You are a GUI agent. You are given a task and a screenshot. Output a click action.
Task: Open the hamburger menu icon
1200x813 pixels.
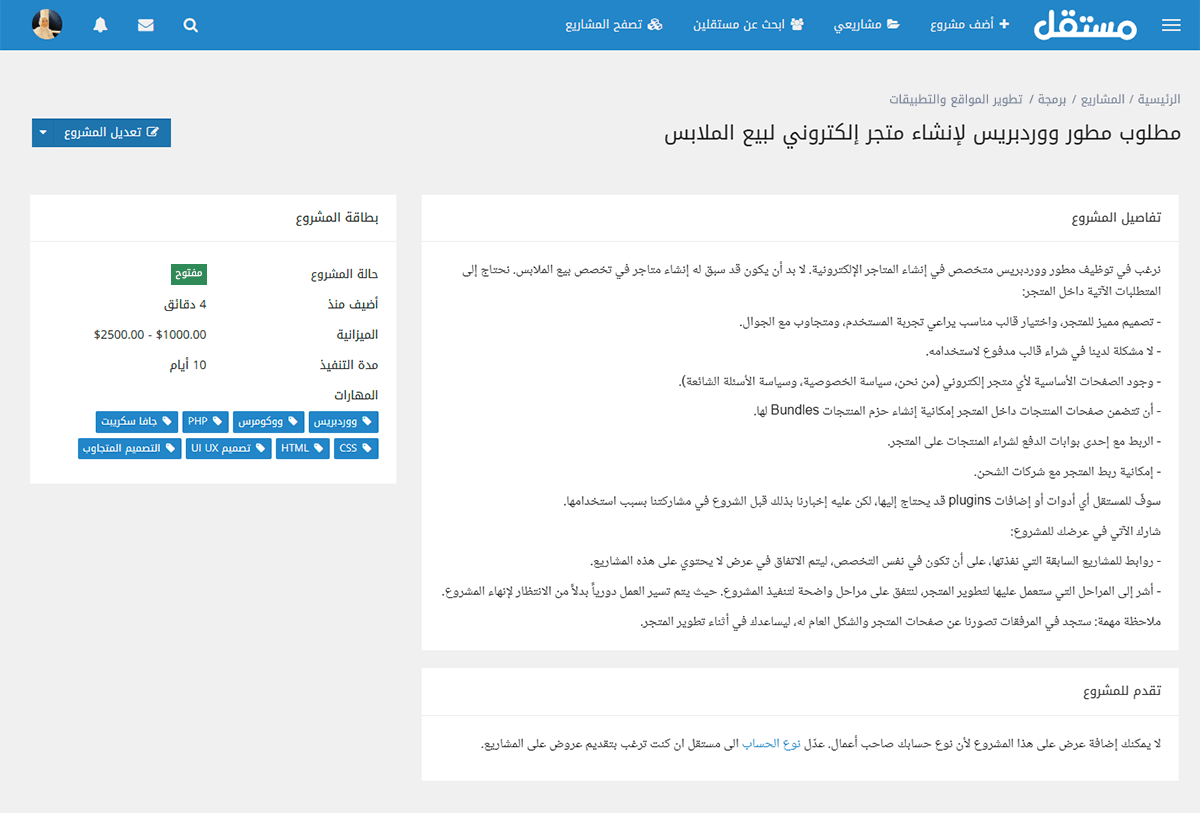point(1171,25)
